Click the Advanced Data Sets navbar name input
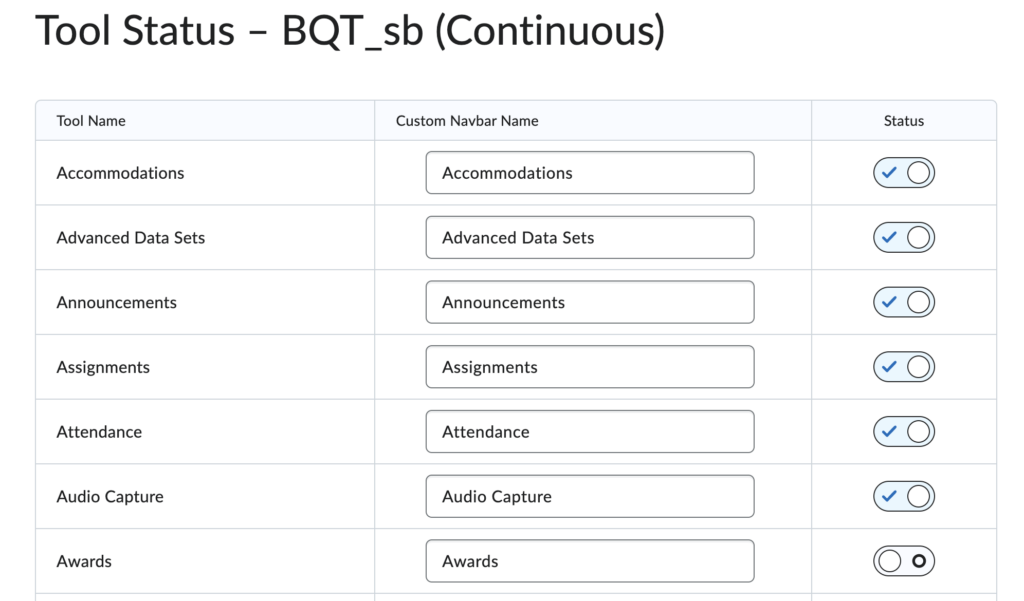The height and width of the screenshot is (601, 1024). click(x=590, y=238)
